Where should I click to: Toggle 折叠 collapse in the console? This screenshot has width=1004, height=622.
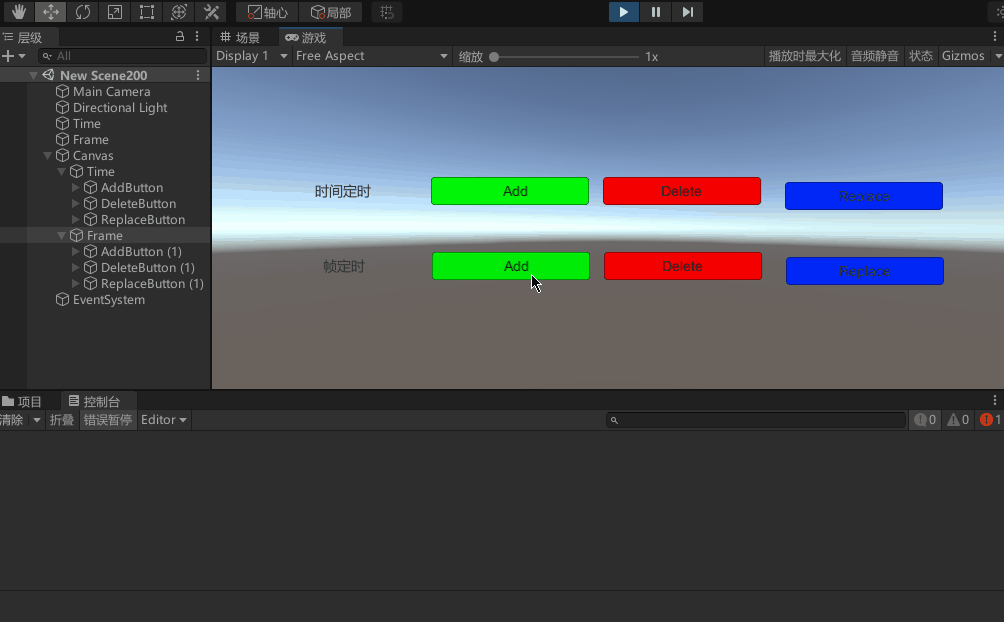62,420
